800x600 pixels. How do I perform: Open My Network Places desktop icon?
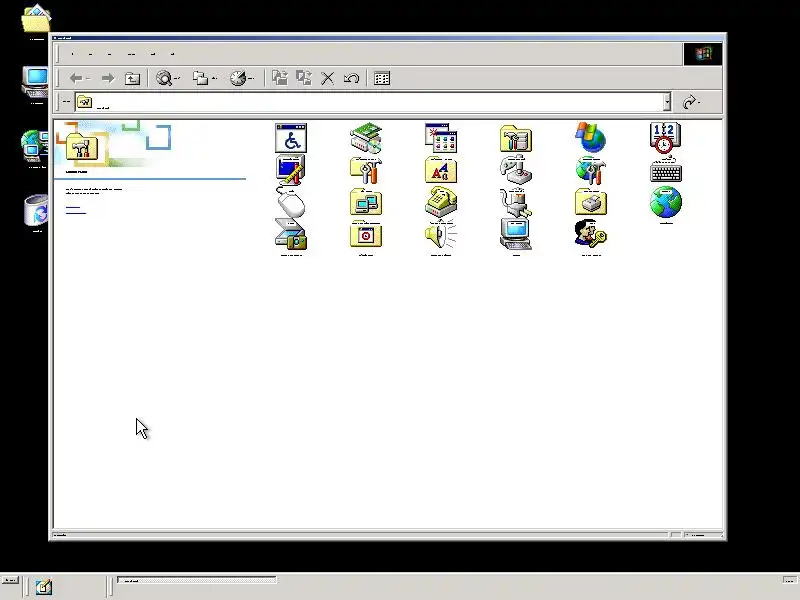[35, 146]
